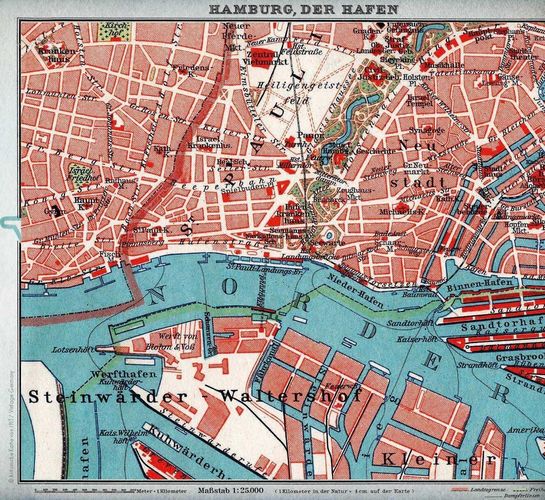This screenshot has width=545, height=500.
Task: Click the Maßstab 1:25.000 scale text
Action: [x=230, y=491]
